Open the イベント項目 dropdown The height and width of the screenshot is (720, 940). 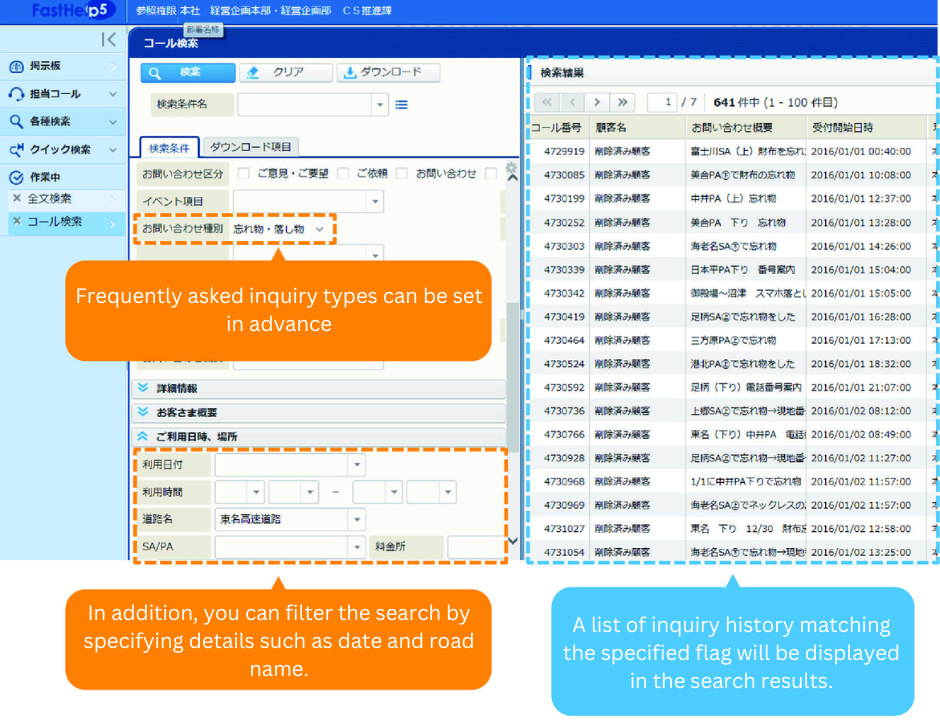(374, 202)
